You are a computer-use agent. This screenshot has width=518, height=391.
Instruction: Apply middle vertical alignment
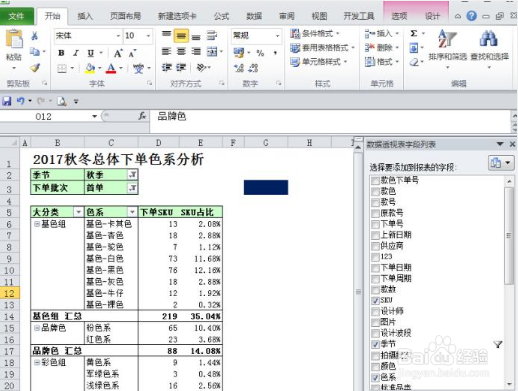click(181, 36)
